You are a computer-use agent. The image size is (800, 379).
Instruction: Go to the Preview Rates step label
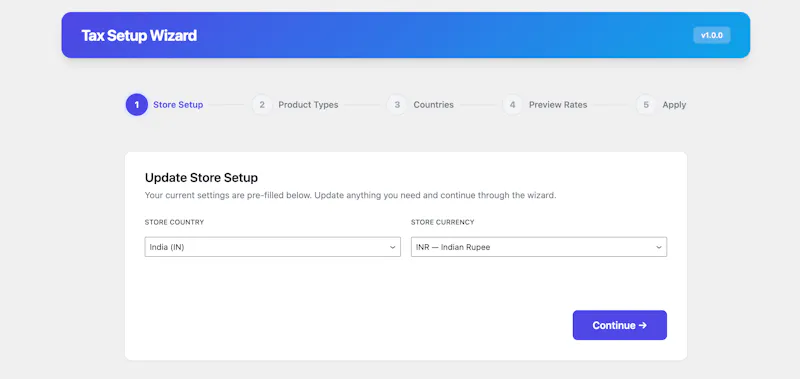coord(558,105)
